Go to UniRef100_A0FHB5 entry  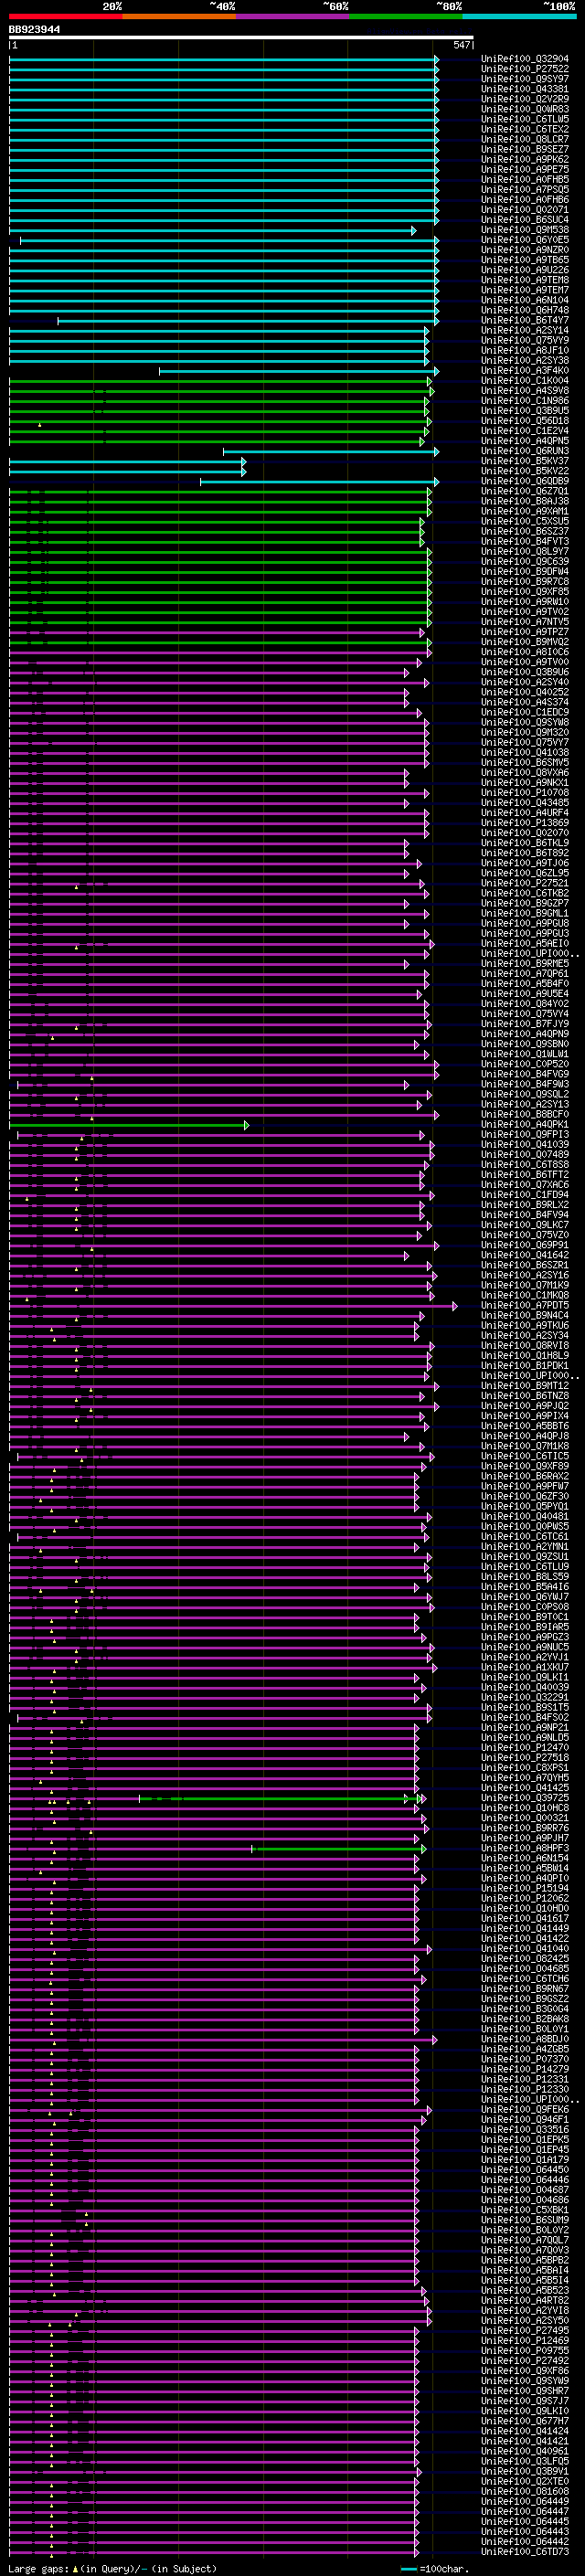pos(524,179)
